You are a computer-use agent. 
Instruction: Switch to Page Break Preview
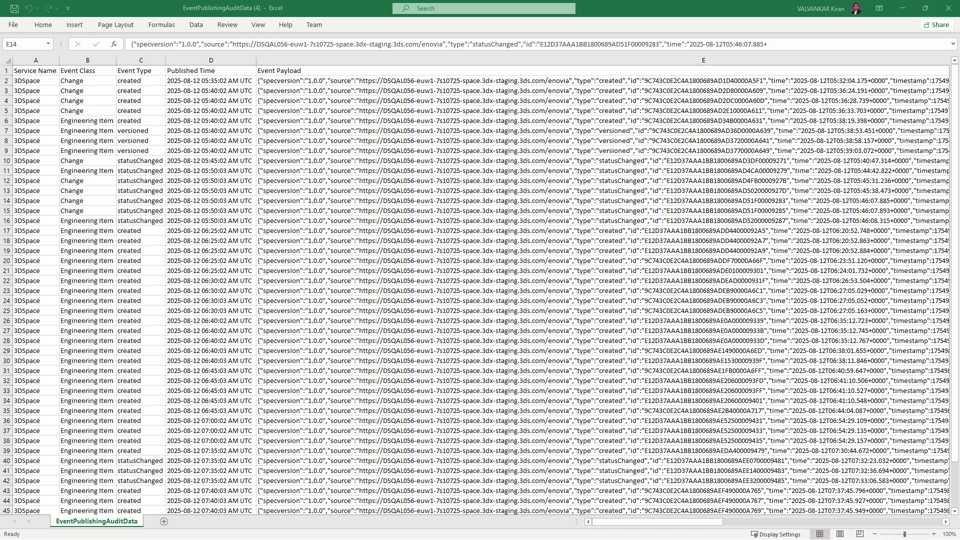(860, 534)
